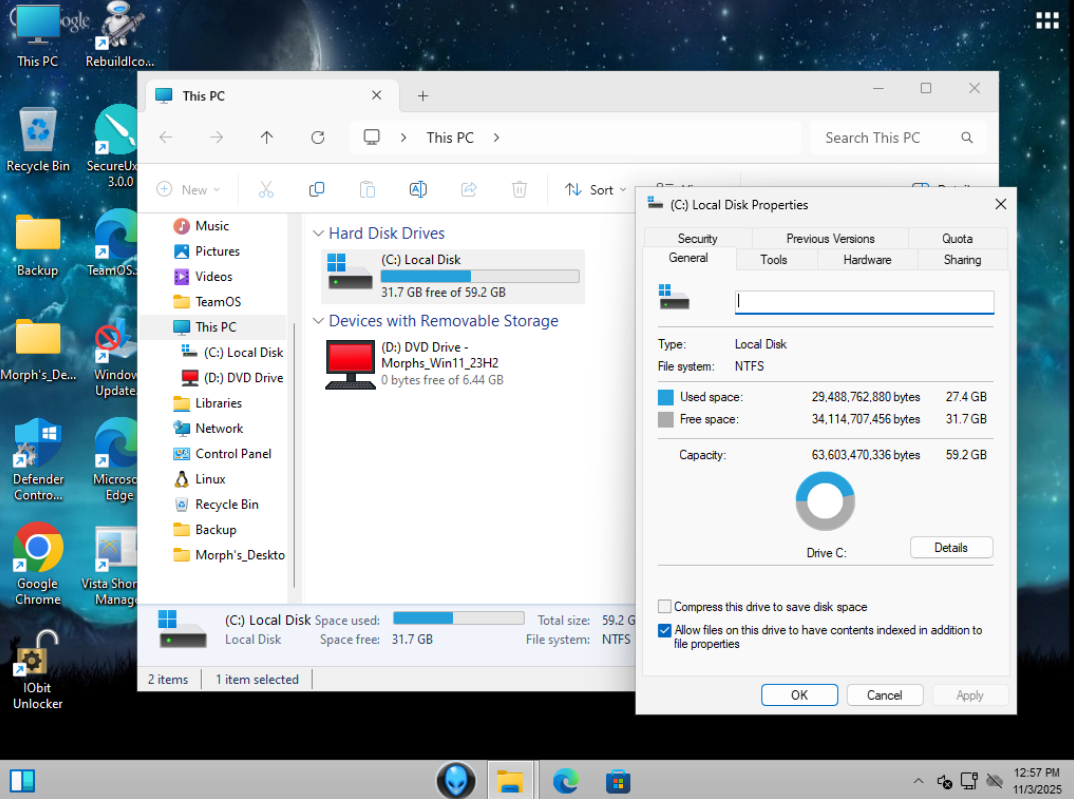The width and height of the screenshot is (1074, 799).
Task: Click the Rename icon in toolbar
Action: (x=418, y=189)
